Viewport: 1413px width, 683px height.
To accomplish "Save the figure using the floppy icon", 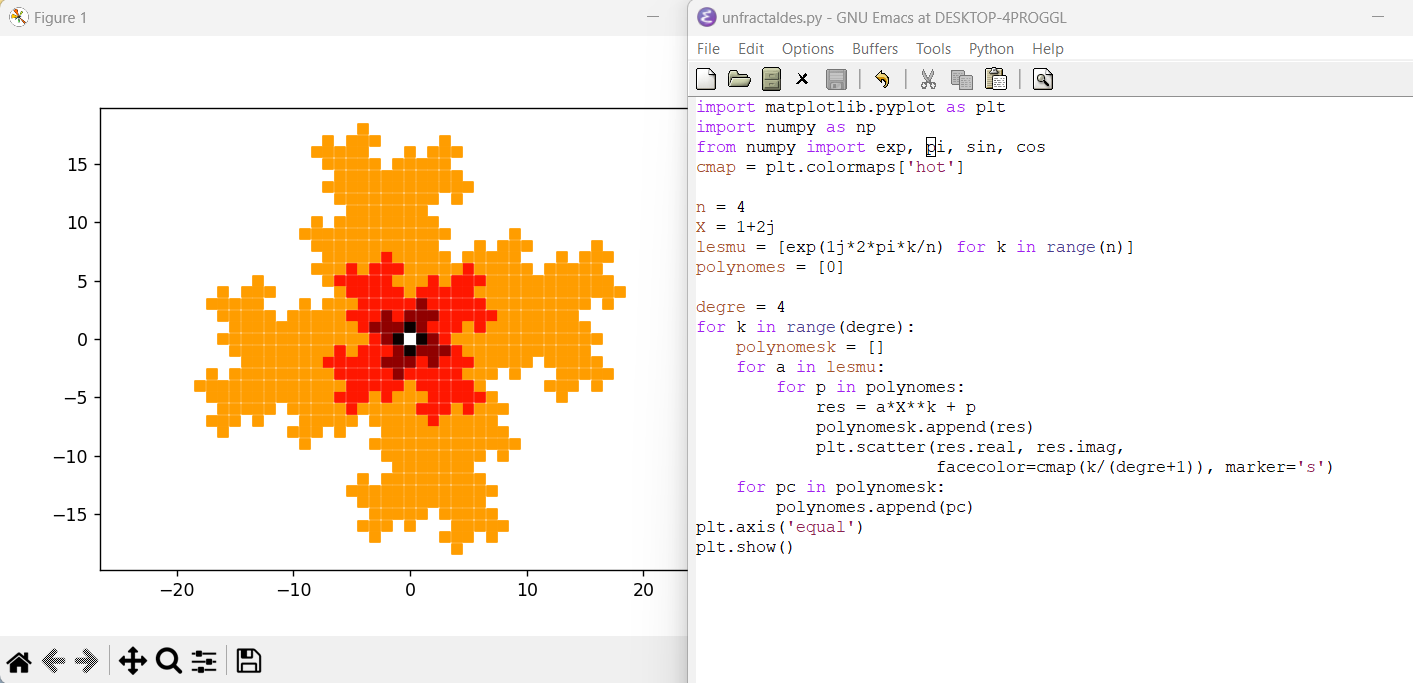I will coord(249,661).
